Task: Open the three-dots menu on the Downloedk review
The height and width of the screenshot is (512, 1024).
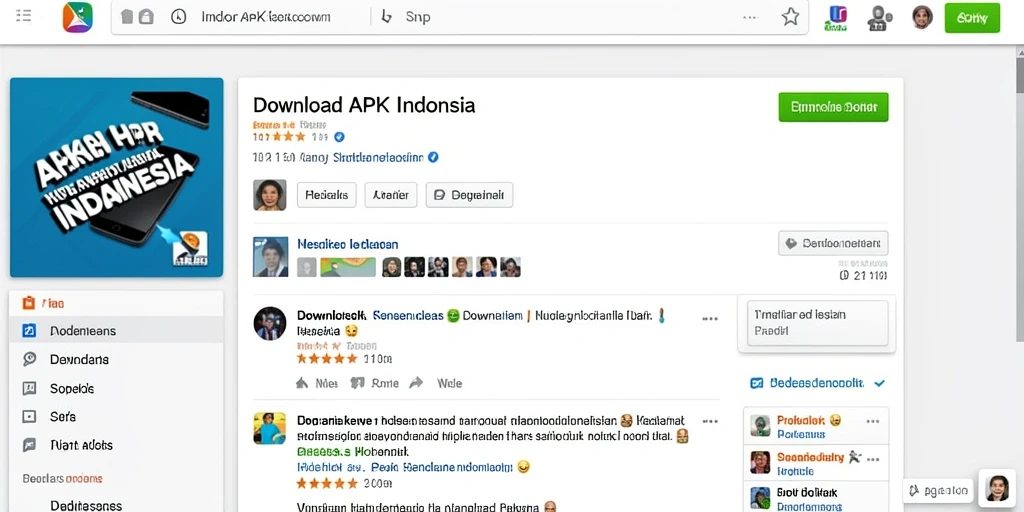Action: [710, 319]
